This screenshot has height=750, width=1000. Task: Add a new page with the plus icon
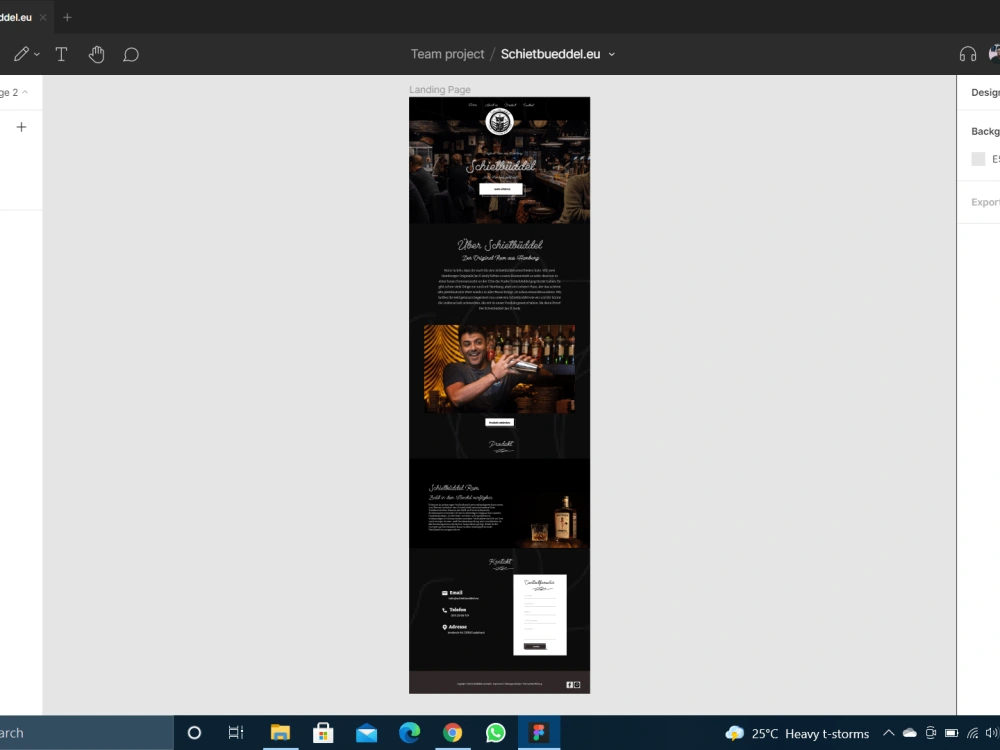(x=21, y=127)
